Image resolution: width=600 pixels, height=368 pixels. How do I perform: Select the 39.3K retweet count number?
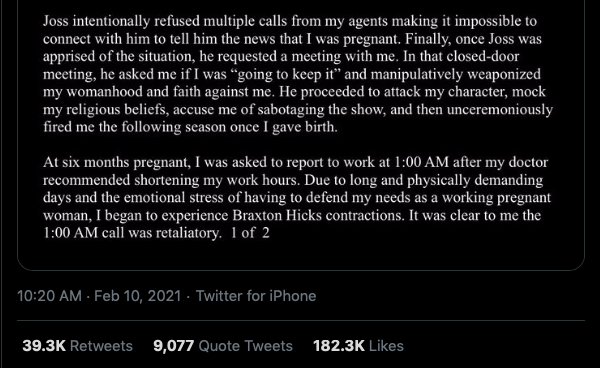pos(44,346)
